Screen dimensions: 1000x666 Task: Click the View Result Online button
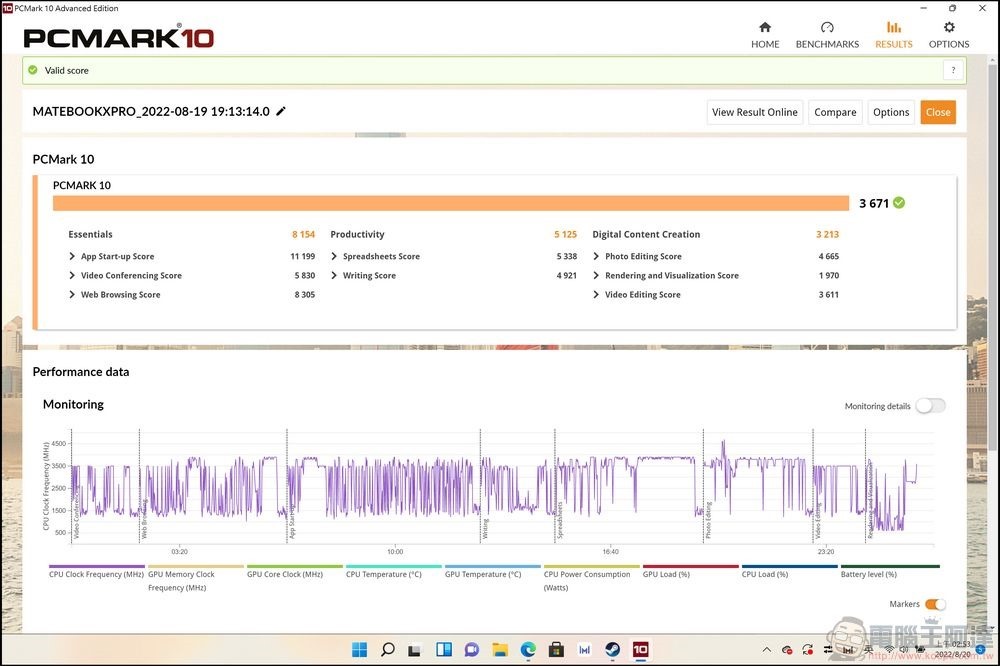pyautogui.click(x=754, y=112)
